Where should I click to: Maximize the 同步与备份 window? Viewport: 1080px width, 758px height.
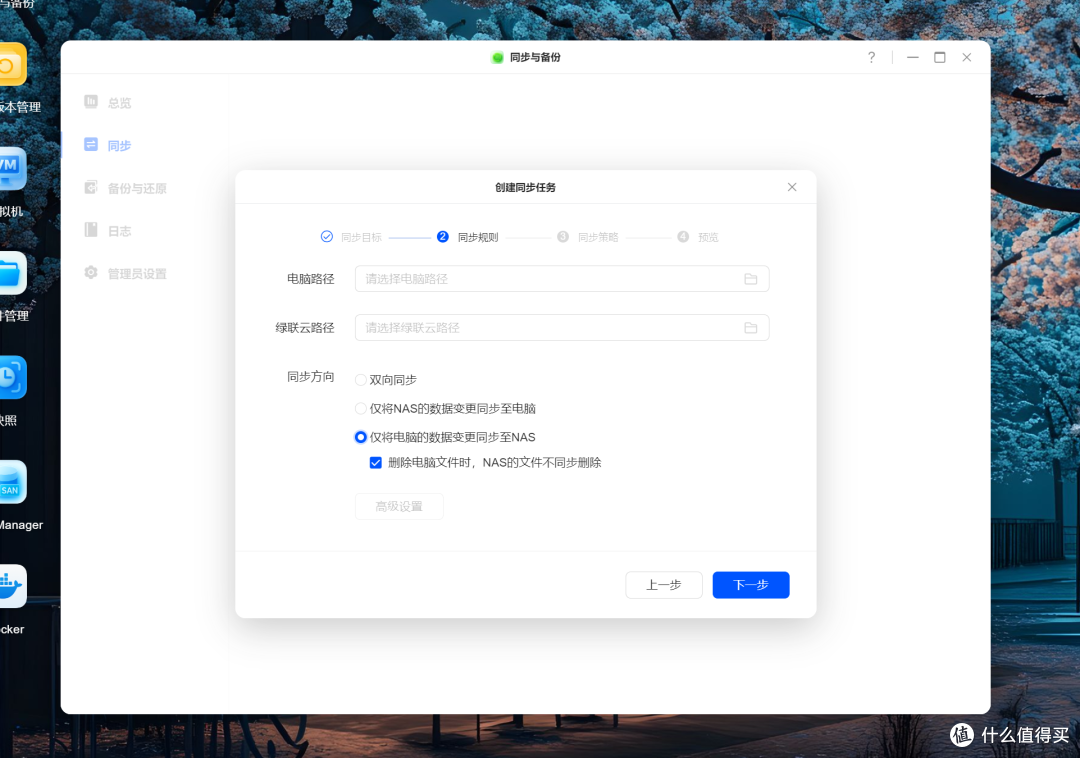939,57
